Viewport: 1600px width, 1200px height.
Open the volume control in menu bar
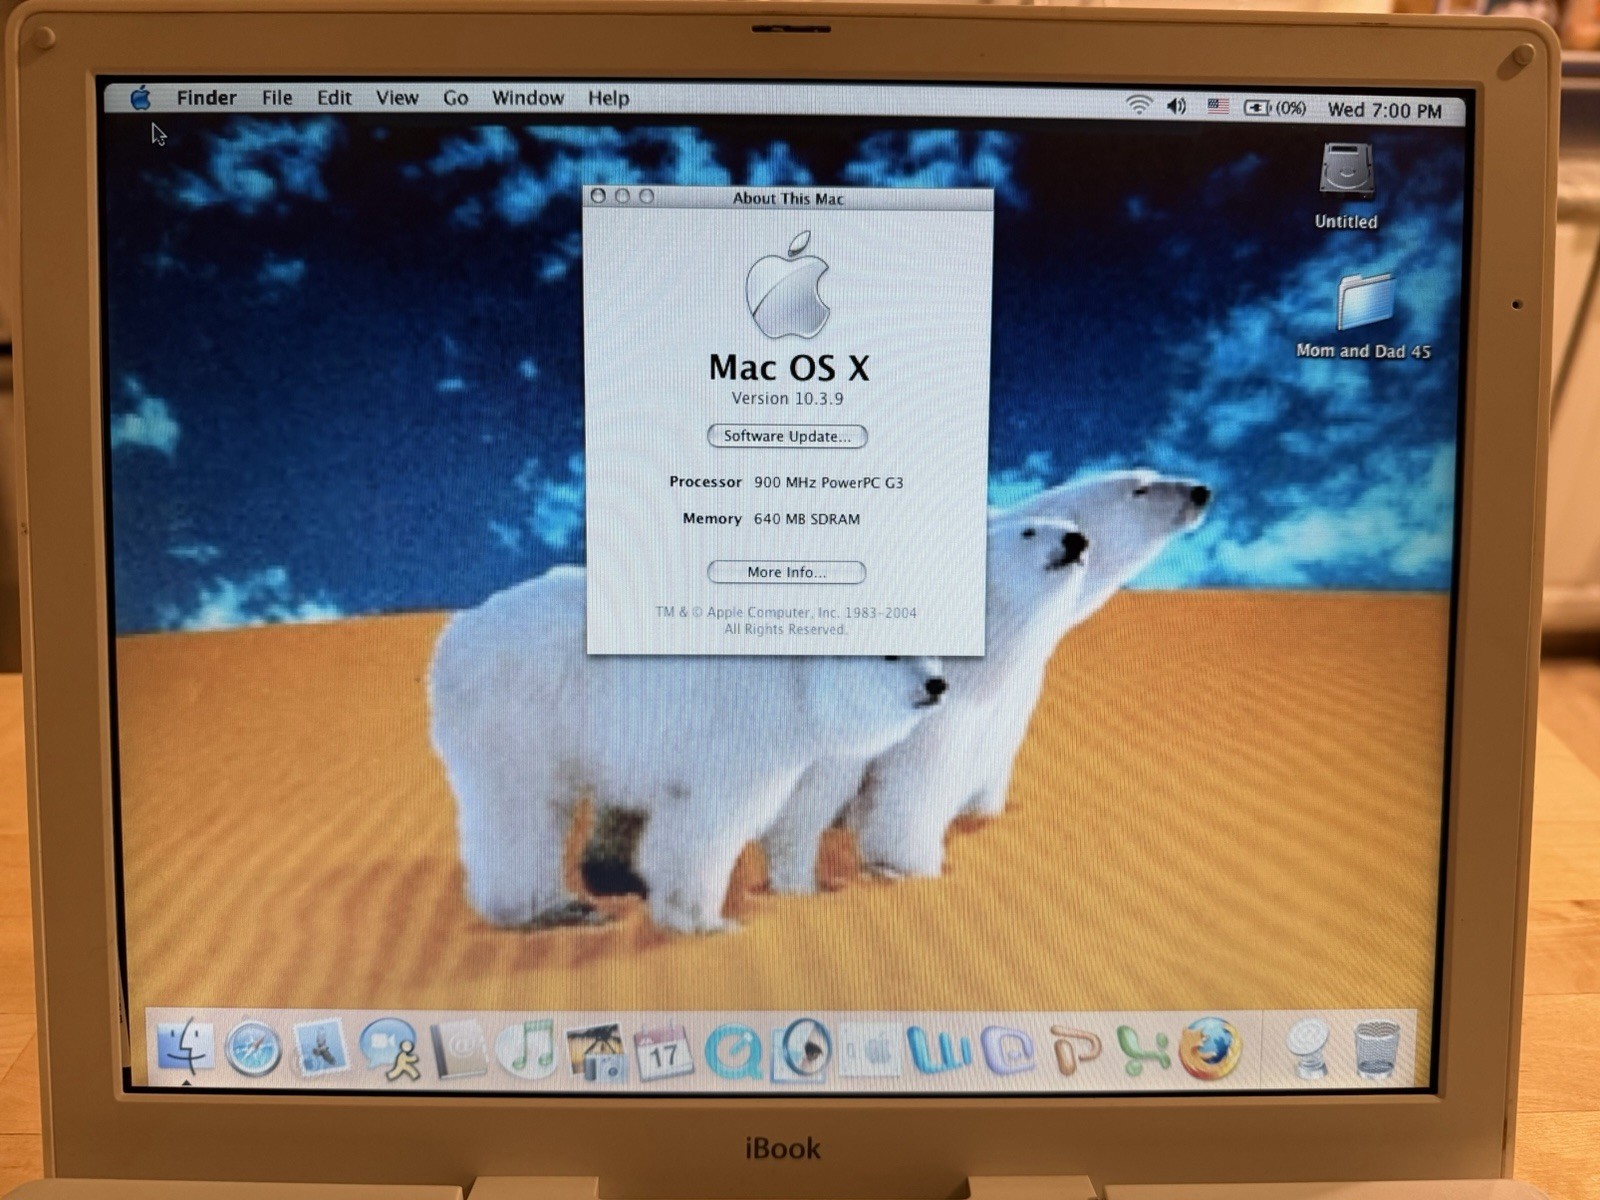[1177, 106]
